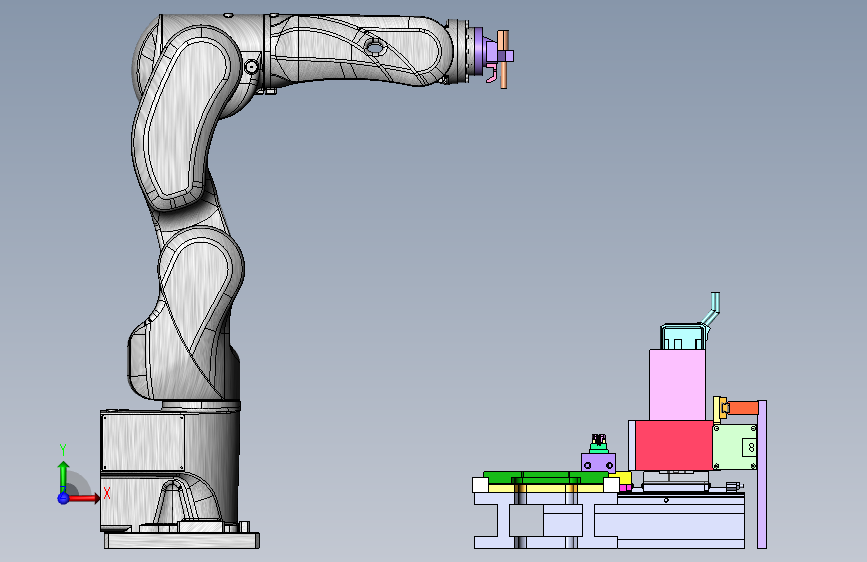Select the round bolt at the elbow joint
The width and height of the screenshot is (867, 562).
252,67
